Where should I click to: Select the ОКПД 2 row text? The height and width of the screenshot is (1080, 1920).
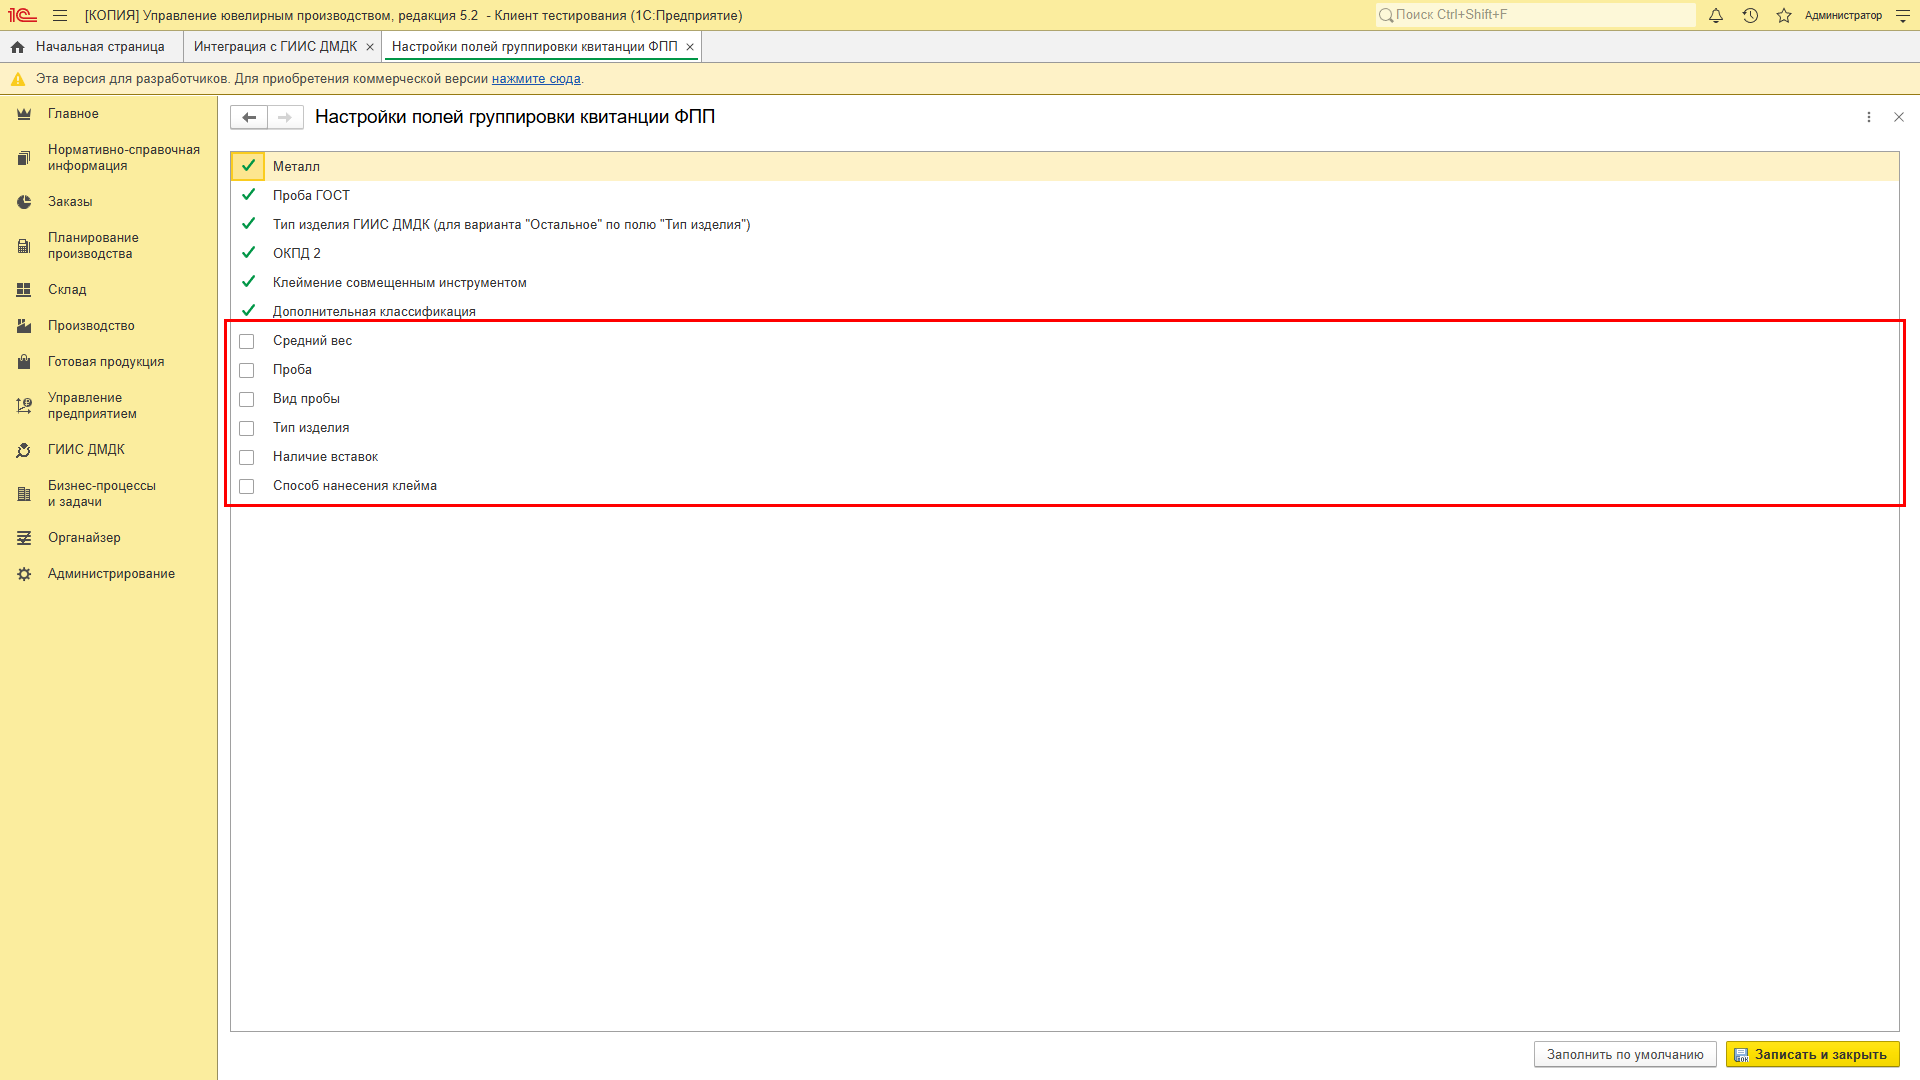pyautogui.click(x=297, y=253)
